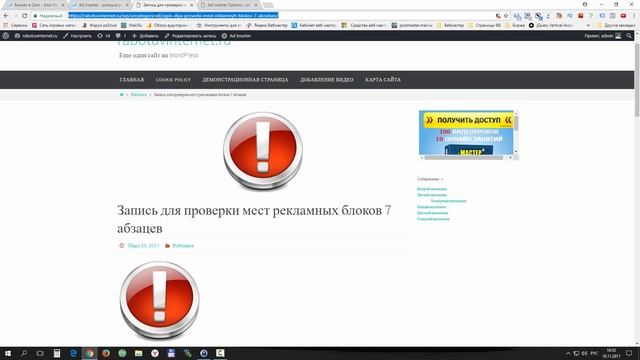Expand the bookmarks overflow chevron
Screen dimensions: 640x360
click(x=588, y=25)
